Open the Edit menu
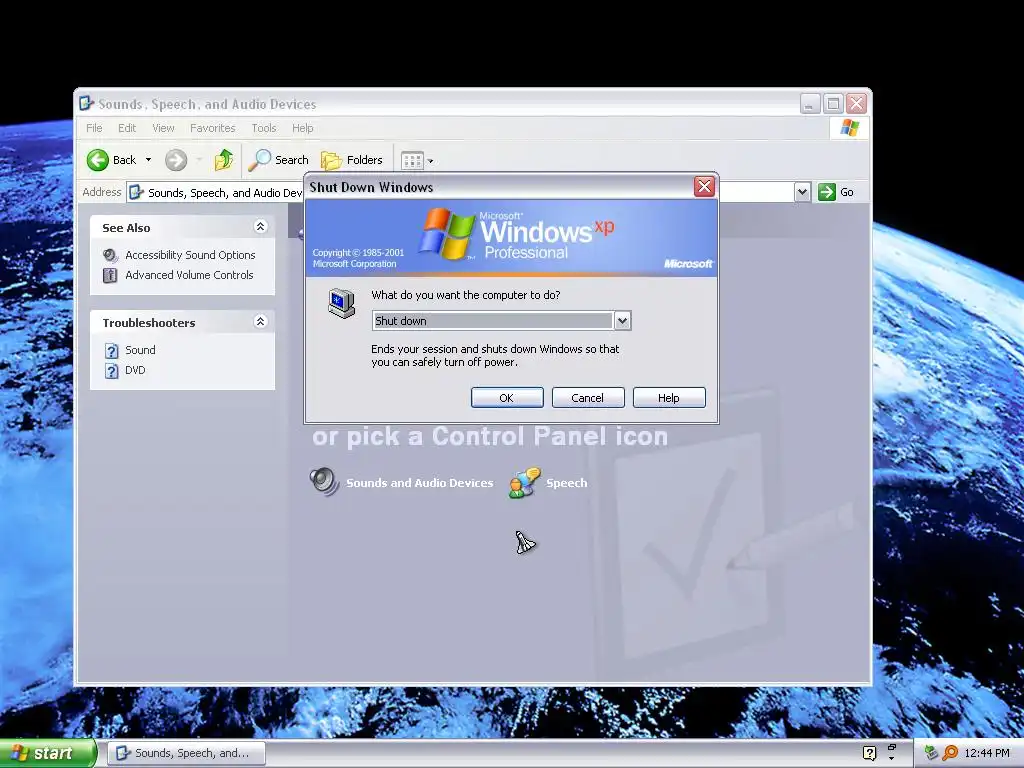Image resolution: width=1024 pixels, height=768 pixels. (x=127, y=128)
